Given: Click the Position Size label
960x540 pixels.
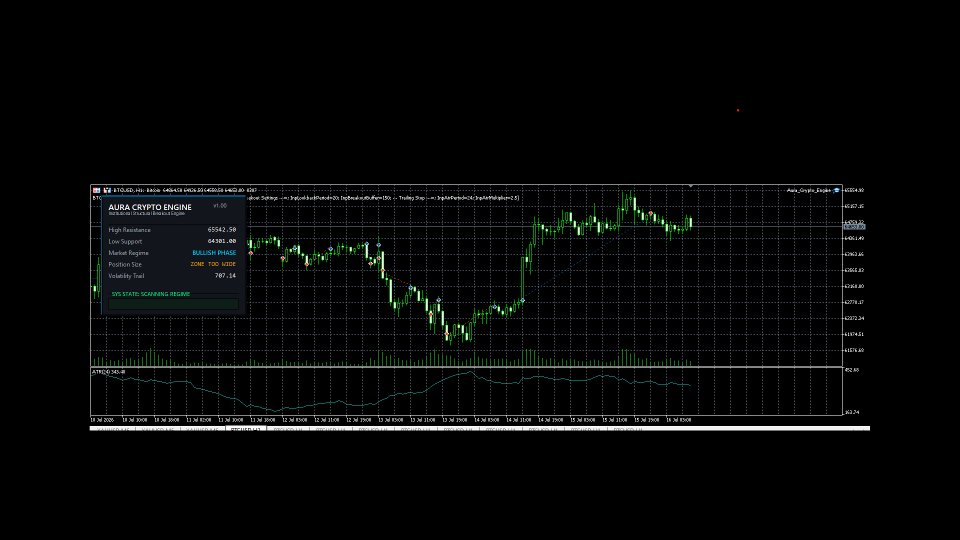Looking at the screenshot, I should (125, 264).
